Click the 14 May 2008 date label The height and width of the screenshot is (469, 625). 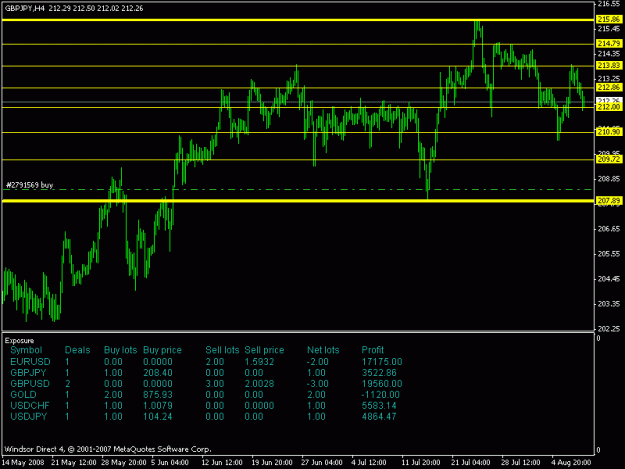pos(23,463)
